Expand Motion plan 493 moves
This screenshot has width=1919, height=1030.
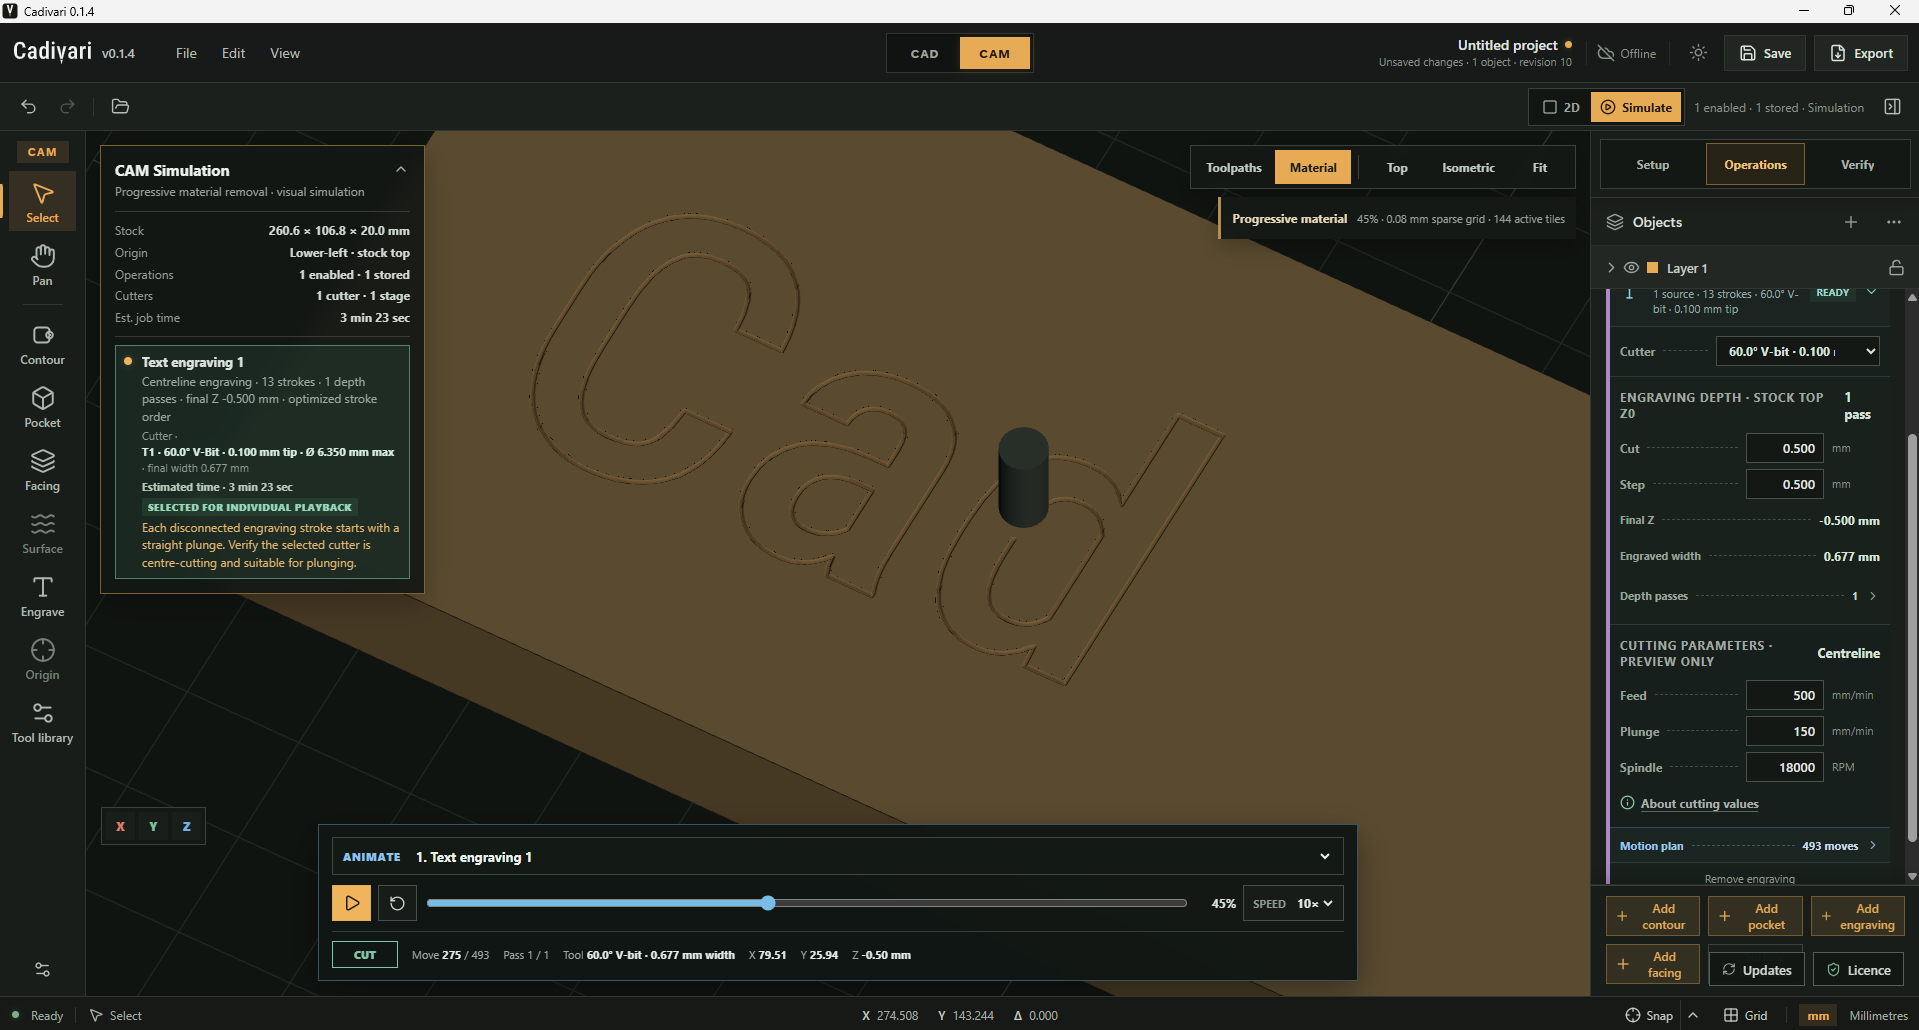click(1873, 846)
